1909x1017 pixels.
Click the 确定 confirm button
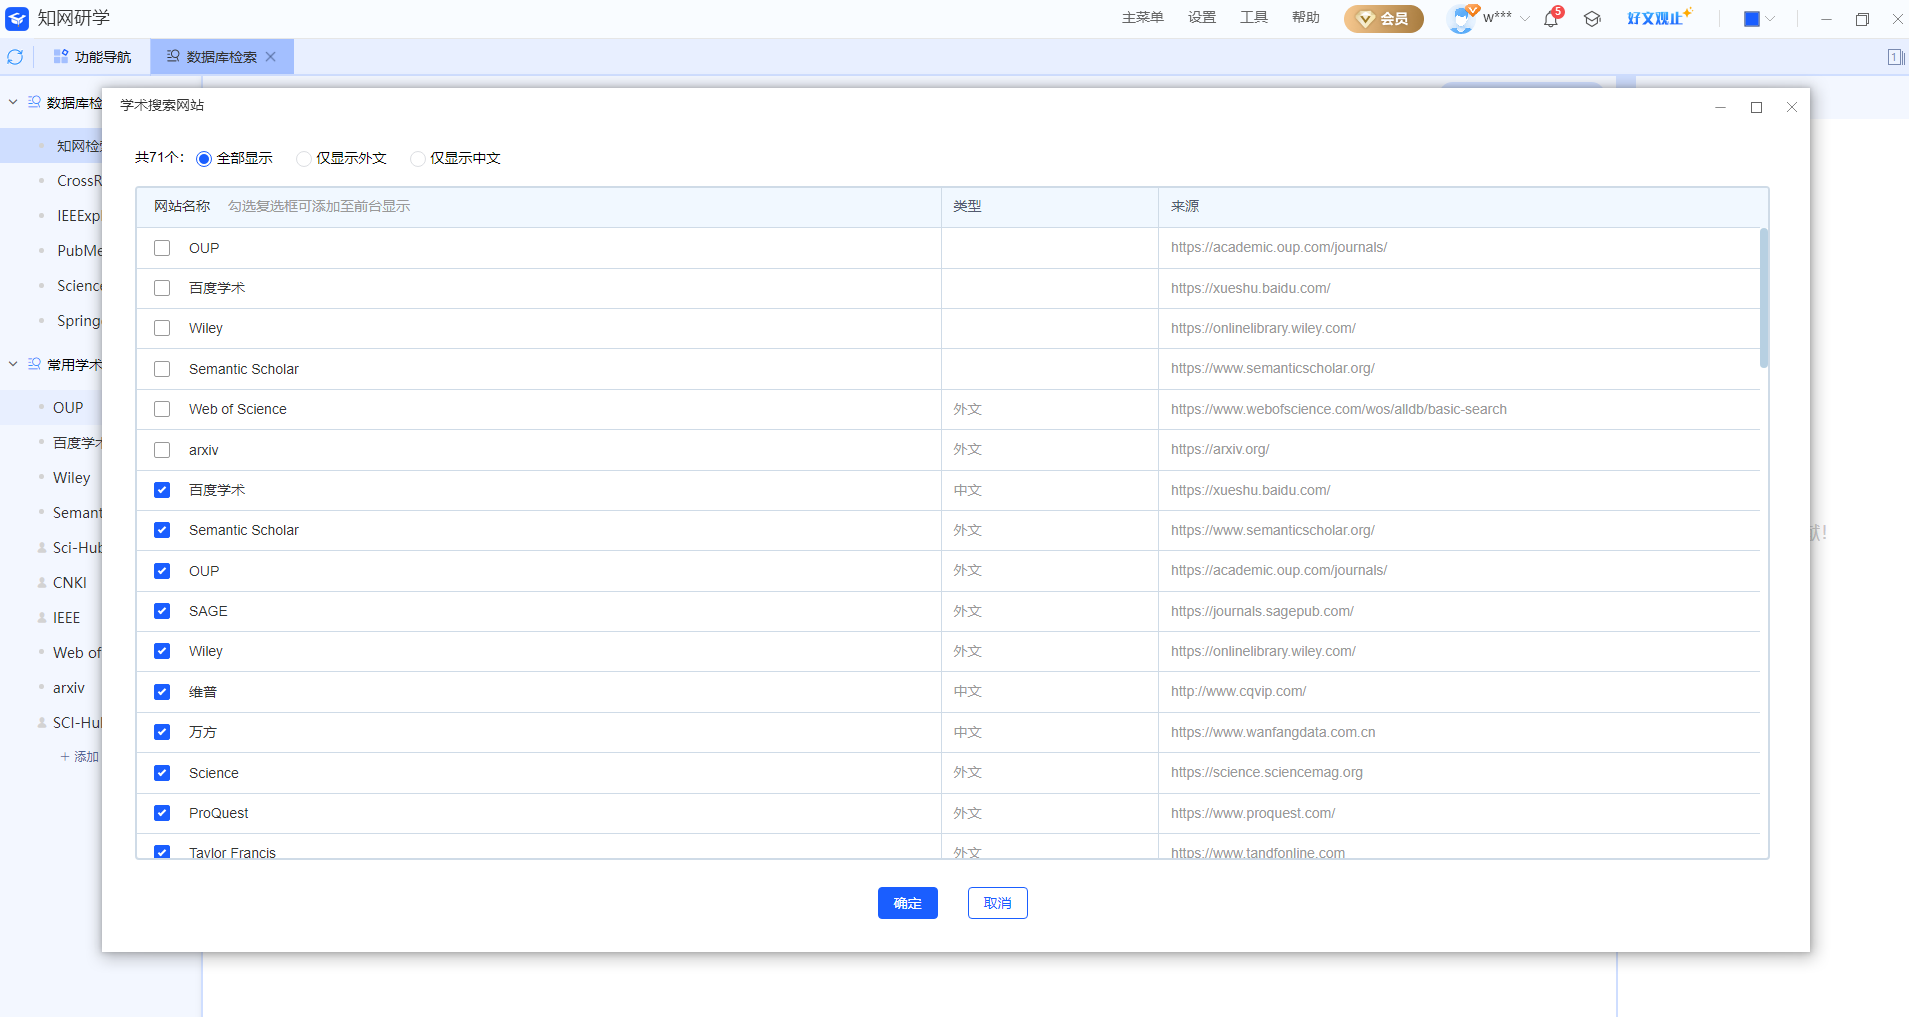(x=907, y=903)
